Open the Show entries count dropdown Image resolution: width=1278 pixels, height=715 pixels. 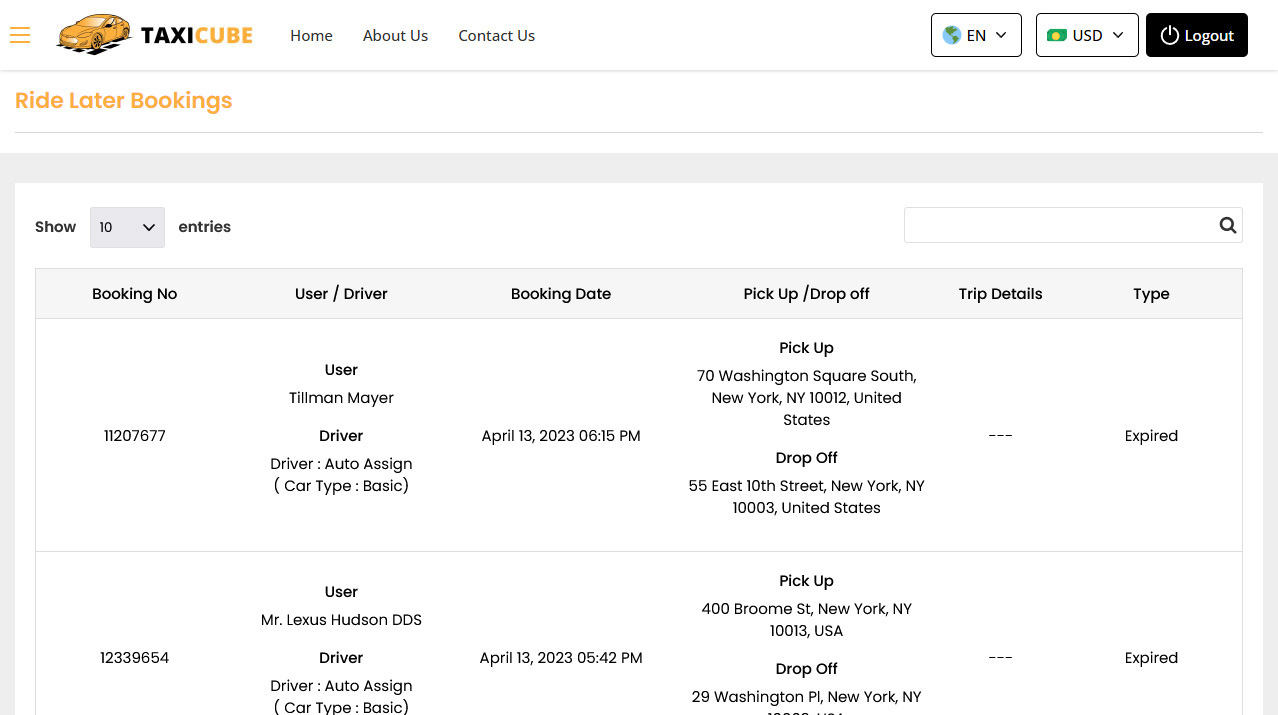(x=127, y=227)
